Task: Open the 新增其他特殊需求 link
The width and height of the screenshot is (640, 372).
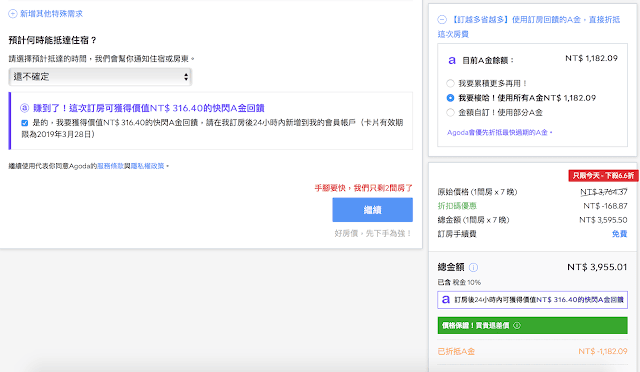Action: coord(51,13)
